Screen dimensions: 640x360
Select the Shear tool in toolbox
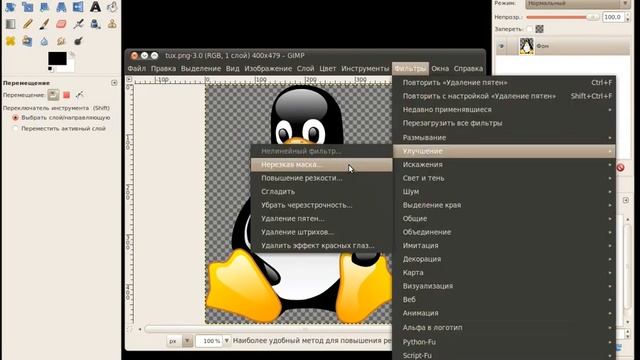tap(44, 6)
